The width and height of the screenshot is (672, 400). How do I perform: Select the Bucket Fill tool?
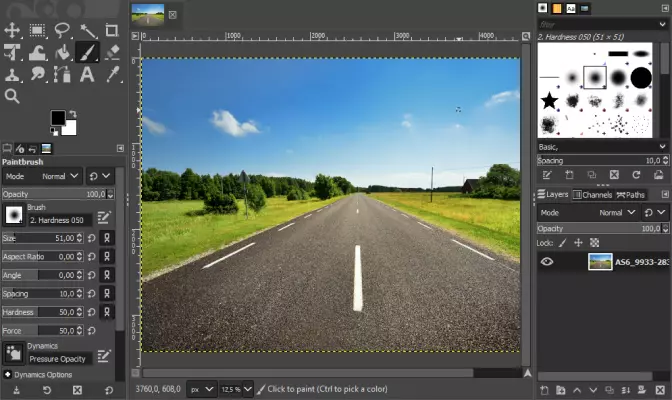coord(62,53)
